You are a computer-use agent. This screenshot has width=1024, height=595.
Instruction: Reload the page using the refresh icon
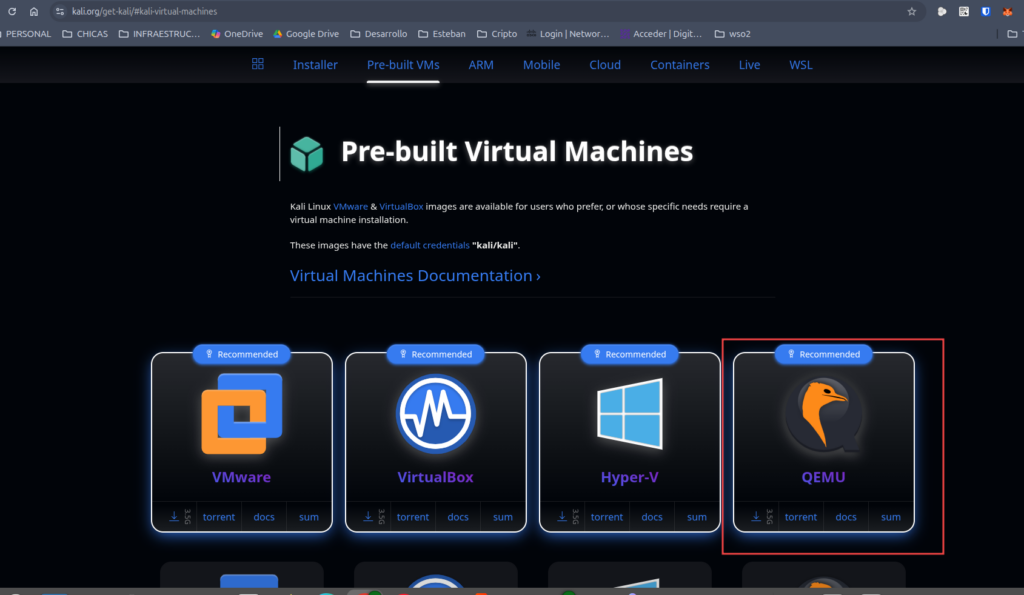[x=12, y=11]
